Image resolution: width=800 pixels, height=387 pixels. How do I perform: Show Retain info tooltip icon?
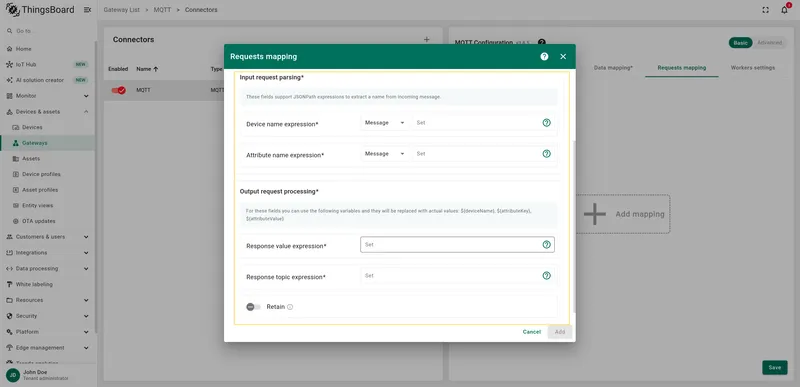point(290,307)
